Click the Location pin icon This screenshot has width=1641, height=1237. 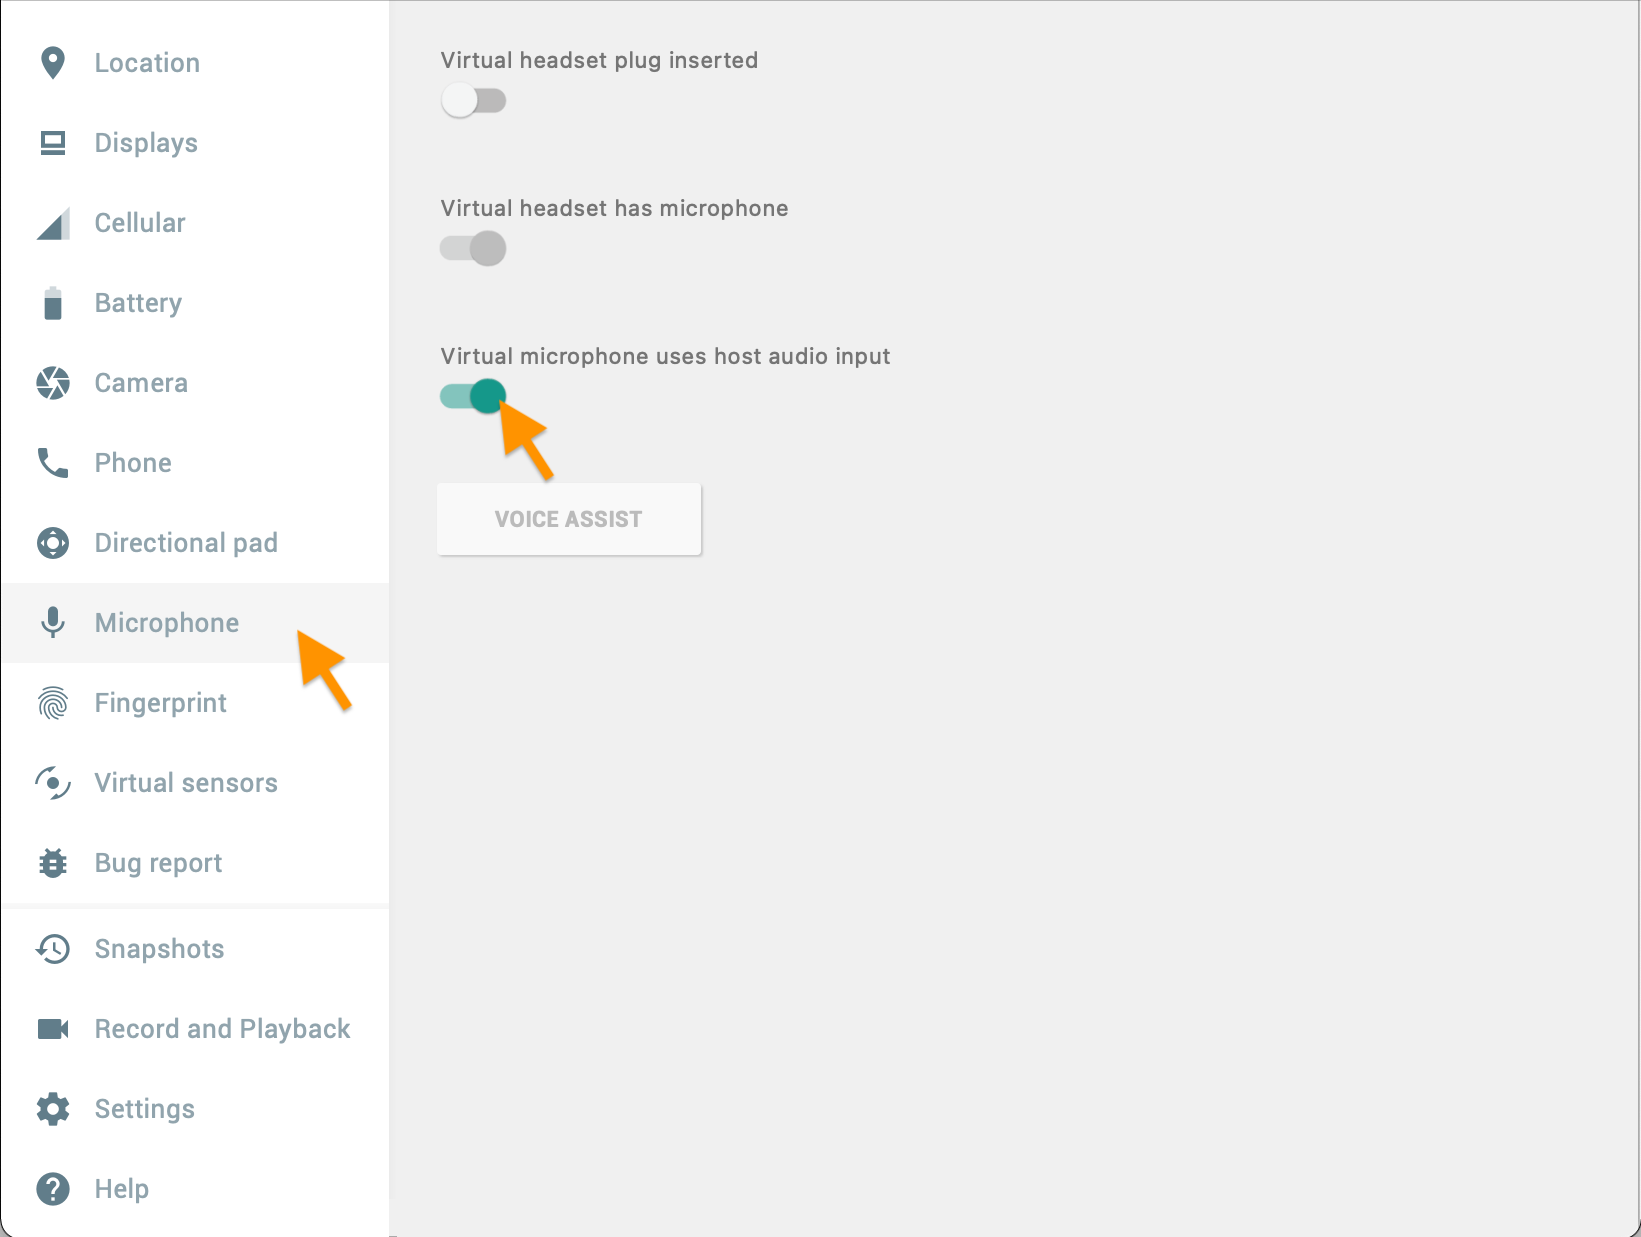(53, 63)
